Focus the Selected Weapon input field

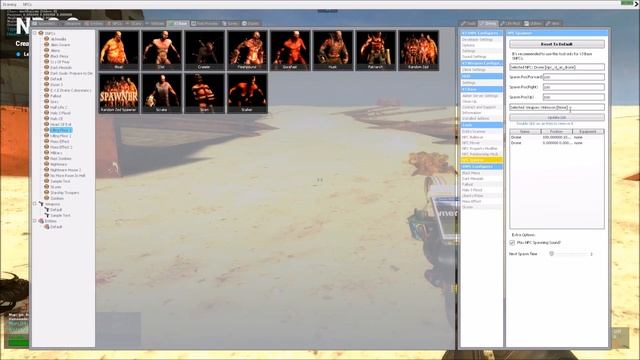(x=557, y=107)
